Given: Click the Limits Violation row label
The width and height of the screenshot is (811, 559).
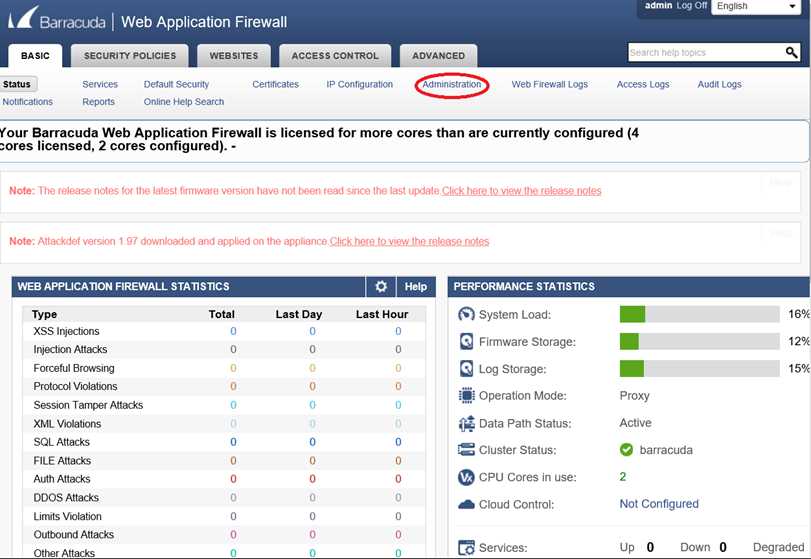Looking at the screenshot, I should coord(67,516).
